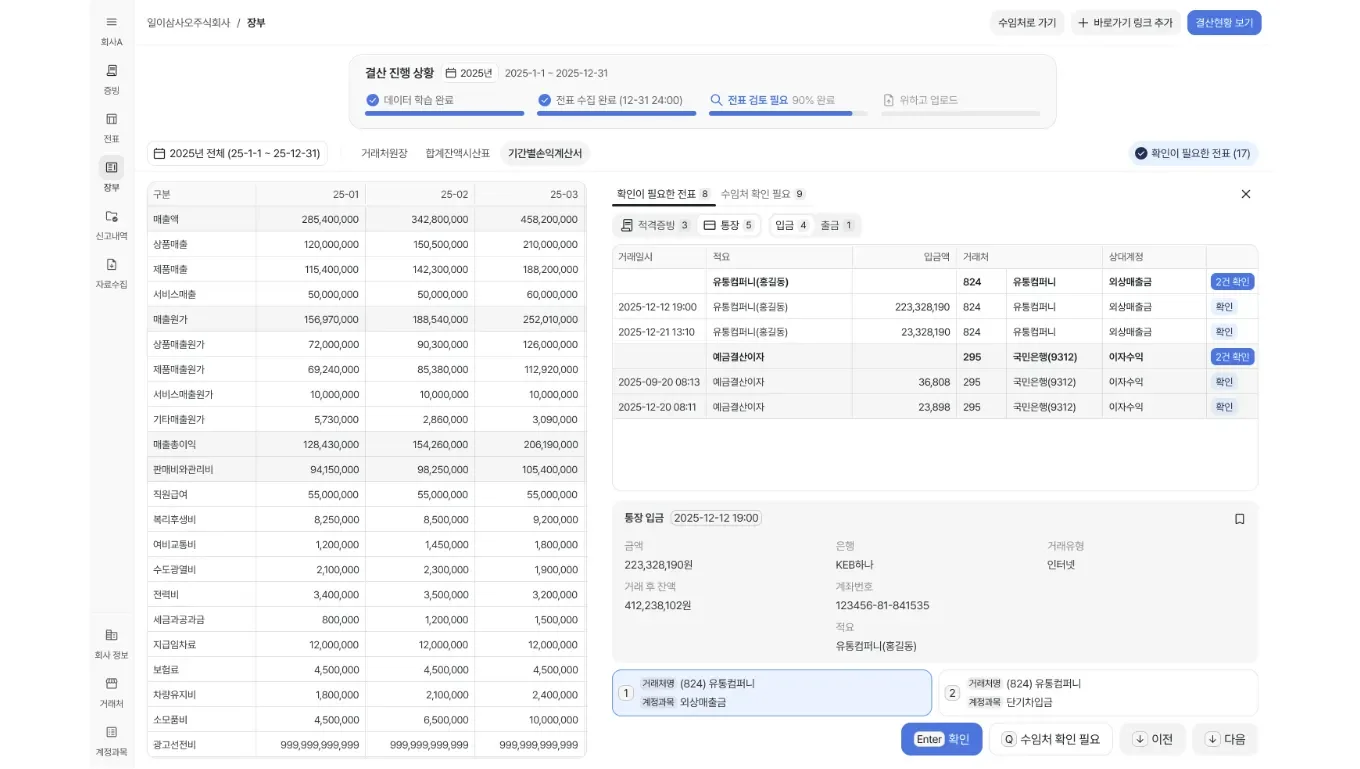The height and width of the screenshot is (769, 1360).
Task: Open 신고내역 from the sidebar
Action: (111, 217)
